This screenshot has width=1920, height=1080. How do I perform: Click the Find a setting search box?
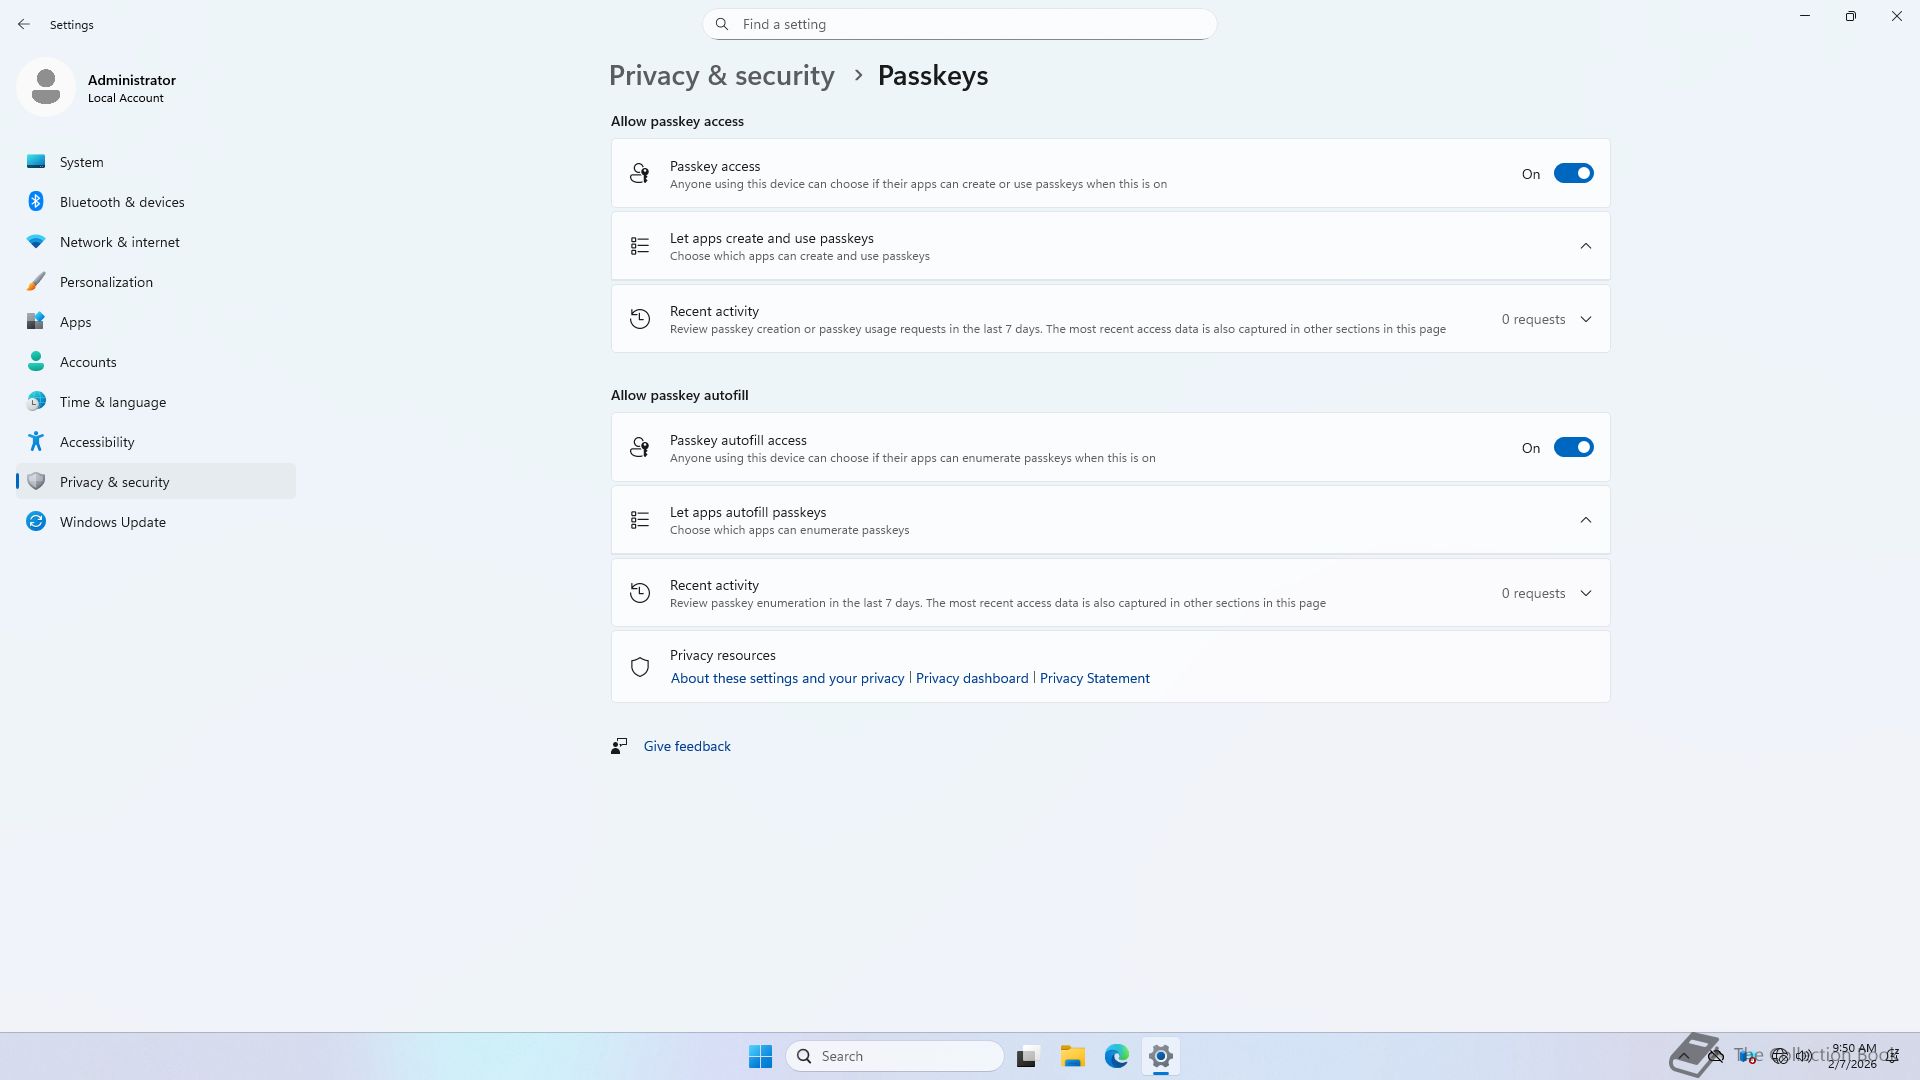coord(960,24)
